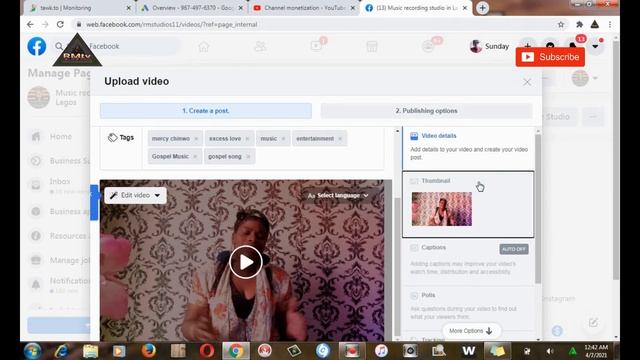Switch to 'tawk.to | Monitoring' browser tab
640x360 pixels.
coord(80,8)
